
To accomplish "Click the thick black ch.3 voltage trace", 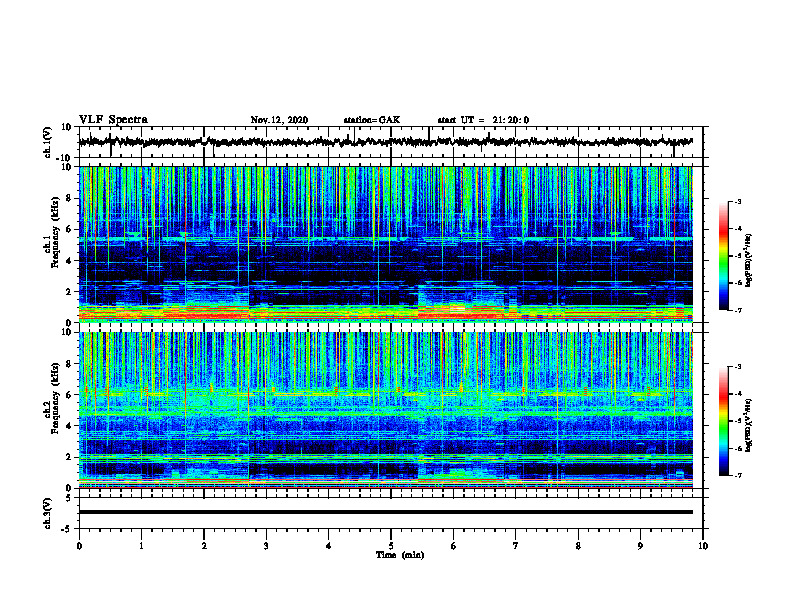I will (x=386, y=512).
